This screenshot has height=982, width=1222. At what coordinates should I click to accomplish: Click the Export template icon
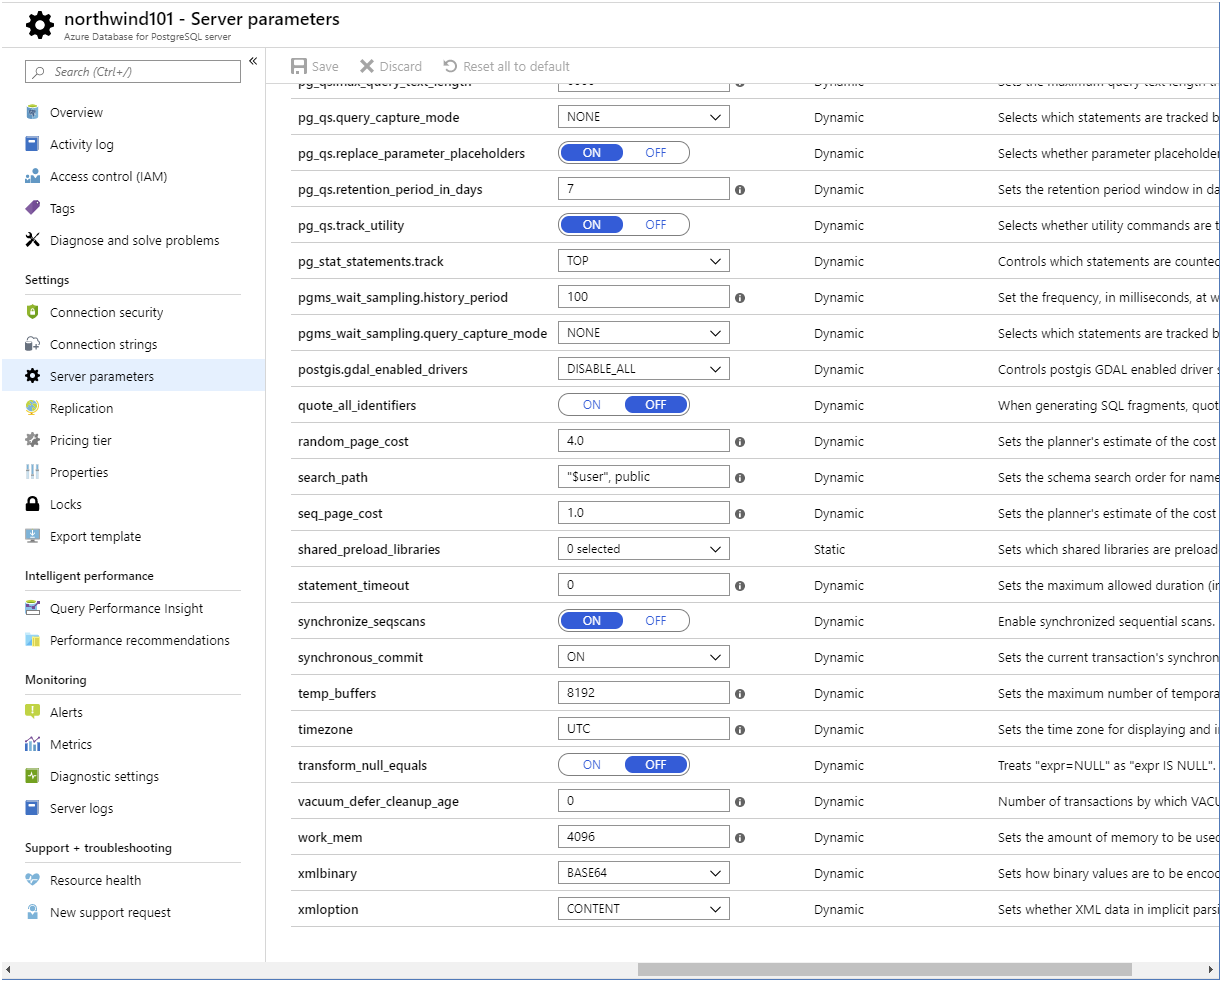[33, 536]
